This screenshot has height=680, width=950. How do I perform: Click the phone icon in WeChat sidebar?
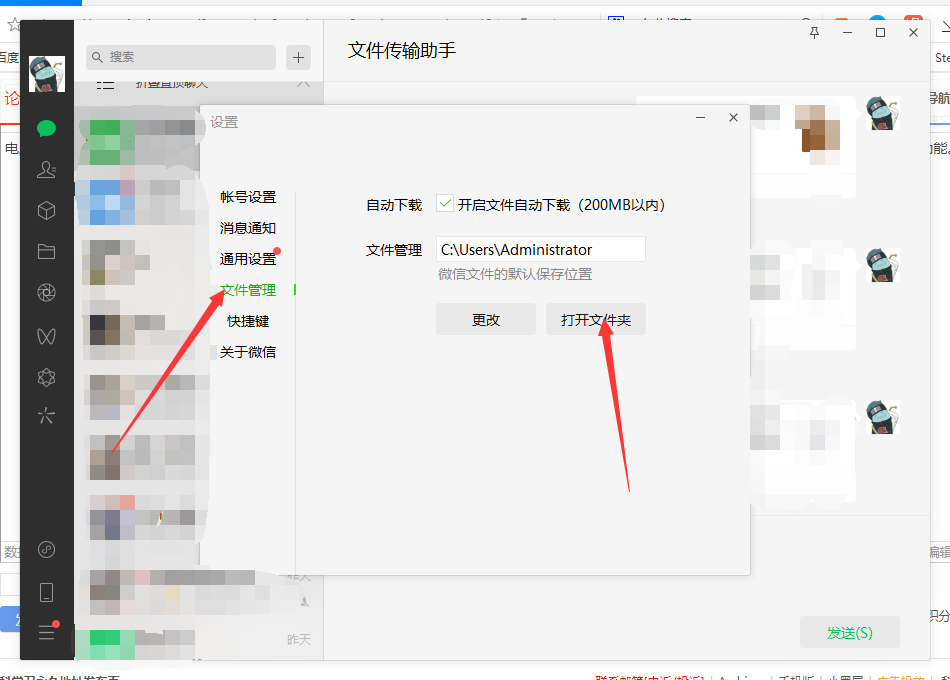coord(47,592)
